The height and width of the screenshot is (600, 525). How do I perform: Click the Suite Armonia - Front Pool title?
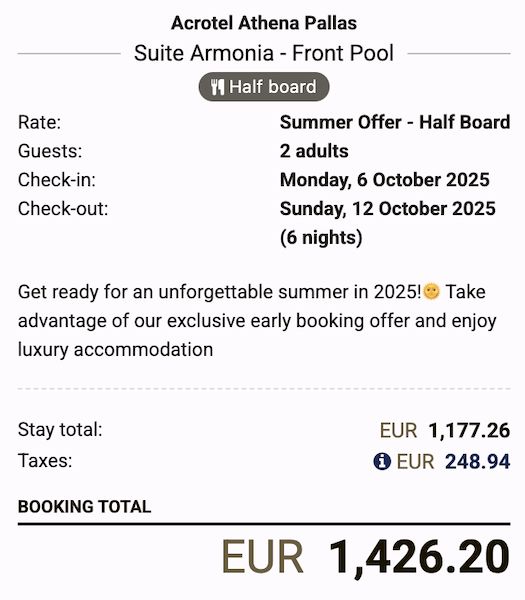tap(264, 53)
